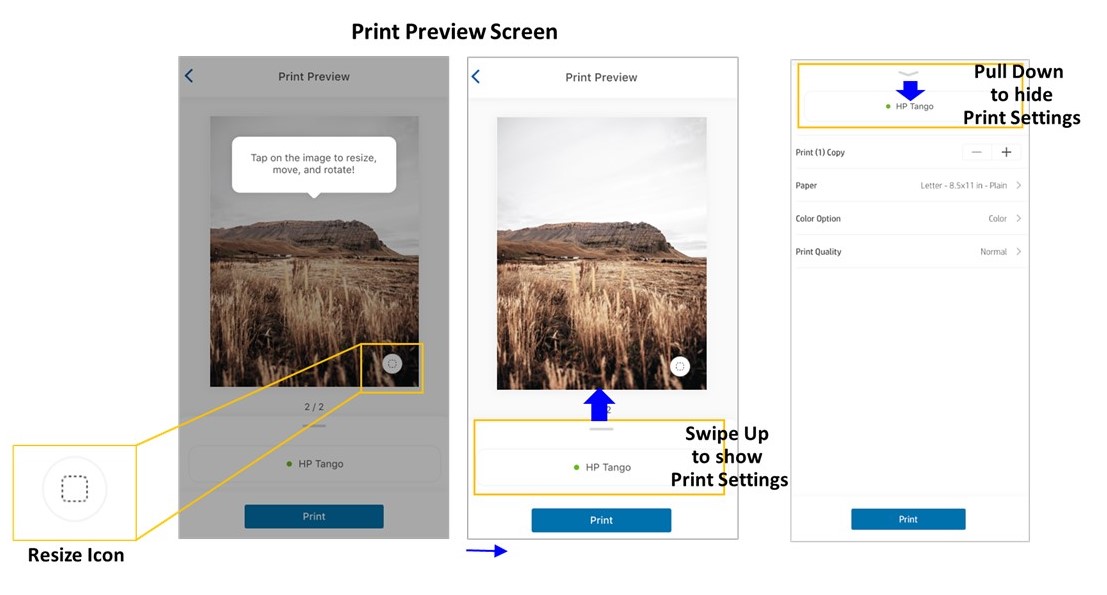Image resolution: width=1107 pixels, height=595 pixels.
Task: Tap the resize icon on the middle preview photo
Action: click(680, 366)
